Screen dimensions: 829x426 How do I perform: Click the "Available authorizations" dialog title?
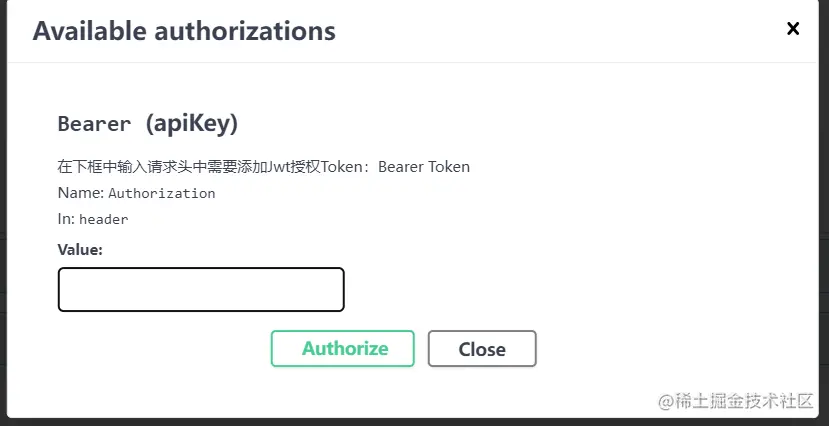tap(184, 31)
